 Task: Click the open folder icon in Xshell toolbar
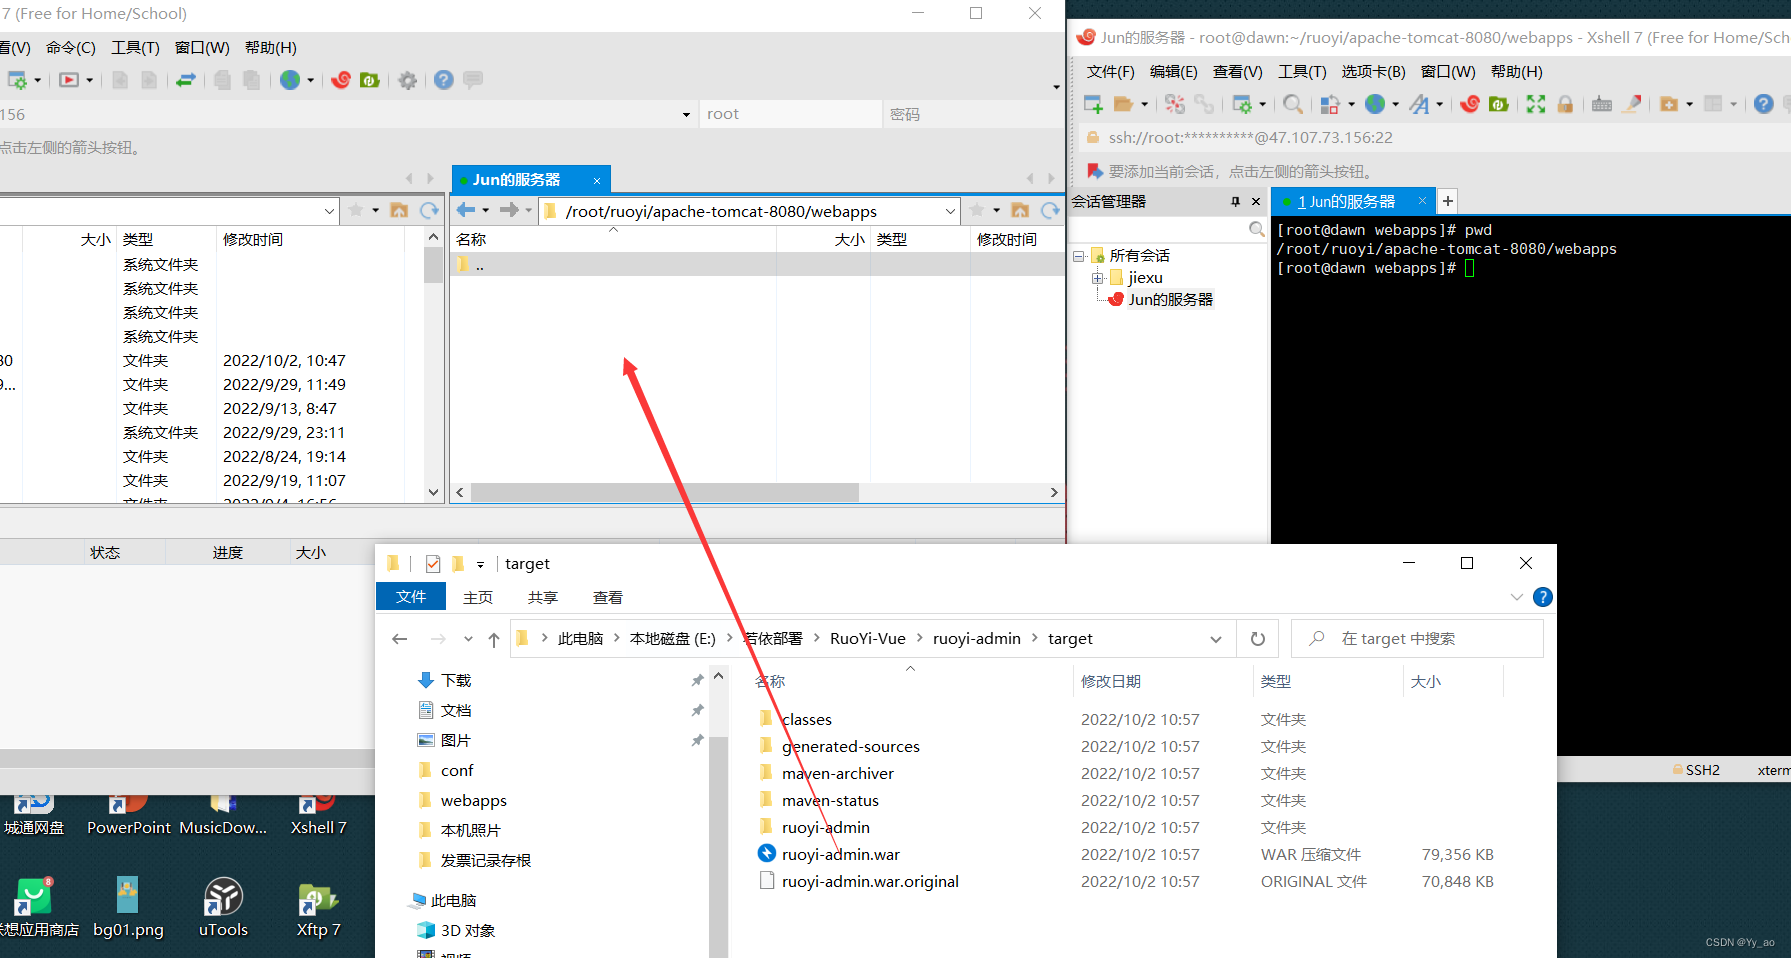click(x=1123, y=104)
